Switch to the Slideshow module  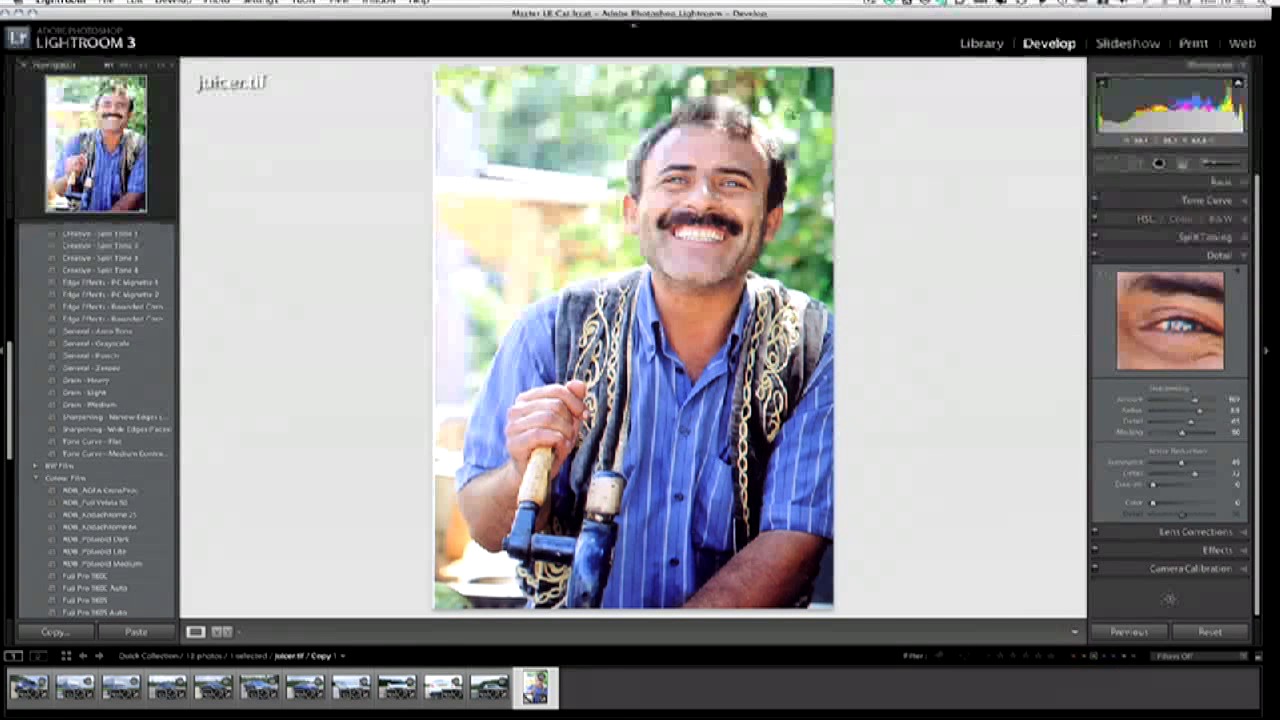pyautogui.click(x=1127, y=43)
